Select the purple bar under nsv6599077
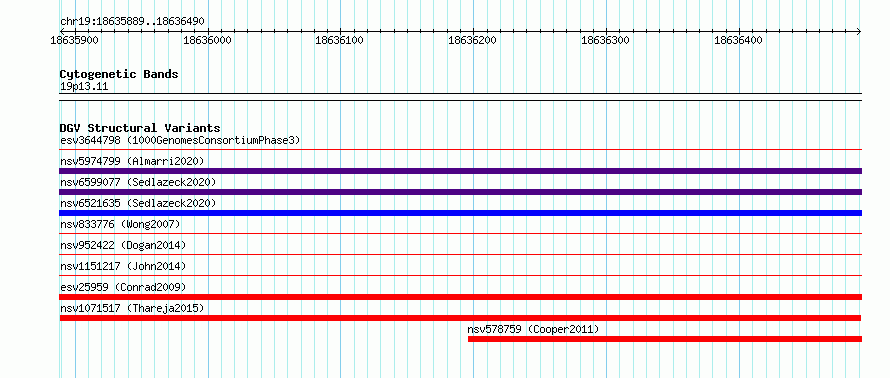Viewport: 890px width, 378px height. click(x=460, y=192)
